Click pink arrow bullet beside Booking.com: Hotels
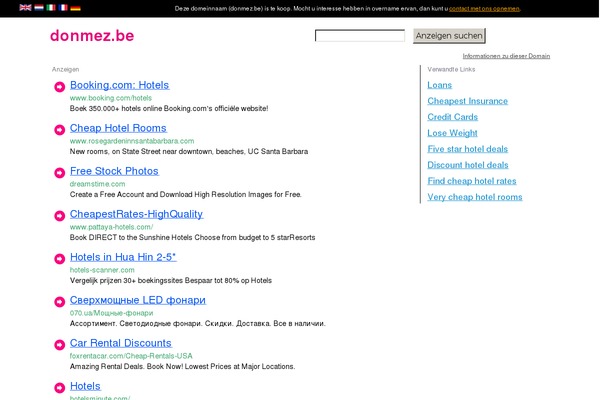The height and width of the screenshot is (400, 600). pos(59,87)
